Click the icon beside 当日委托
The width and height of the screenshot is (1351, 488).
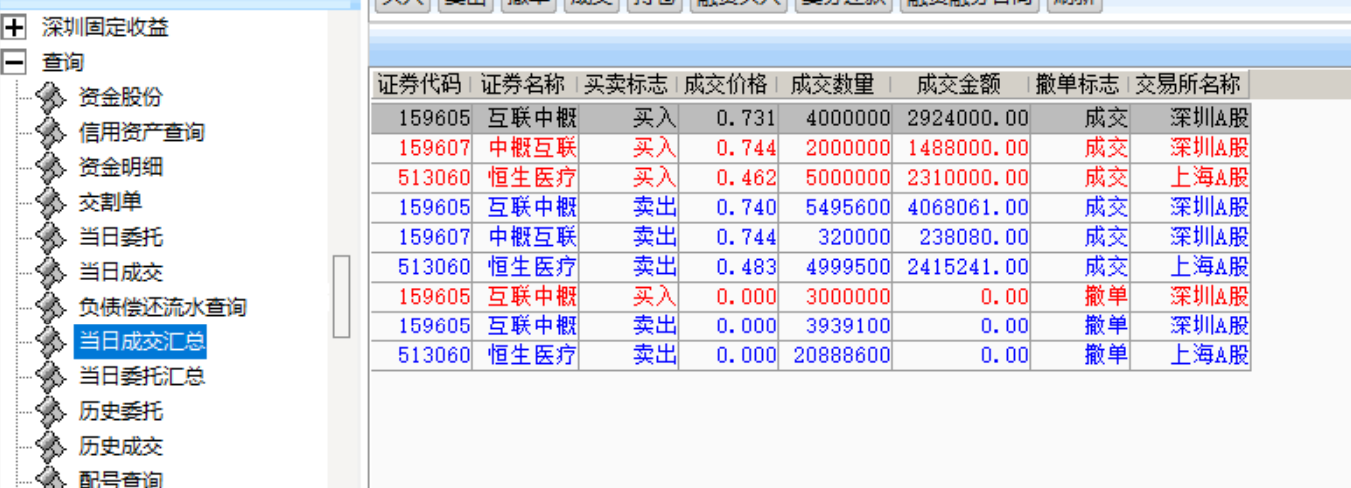point(50,237)
